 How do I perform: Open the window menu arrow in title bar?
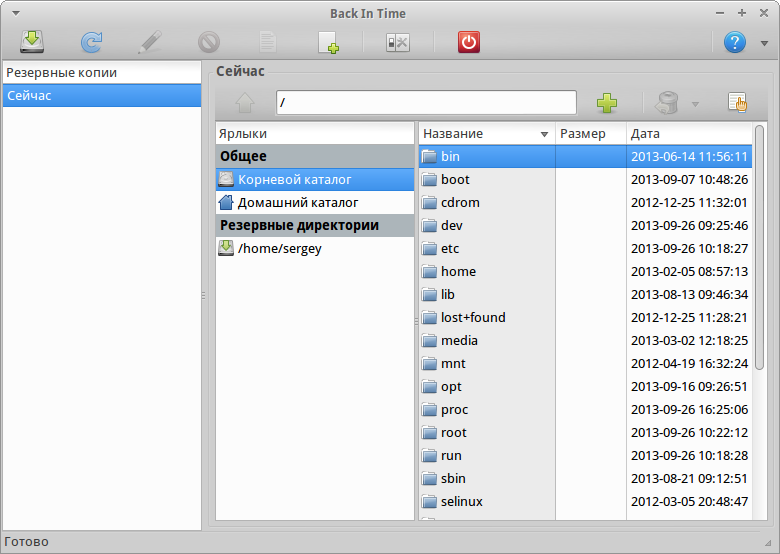tap(14, 13)
